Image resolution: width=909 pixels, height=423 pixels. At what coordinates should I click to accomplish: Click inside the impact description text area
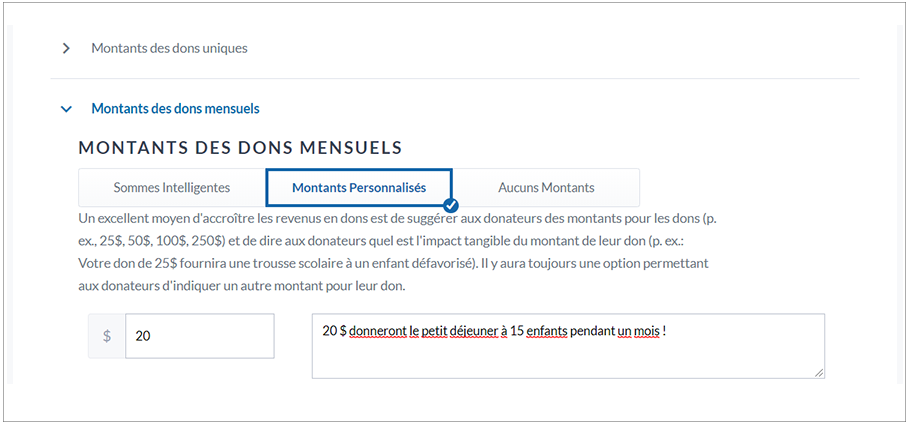click(x=567, y=356)
